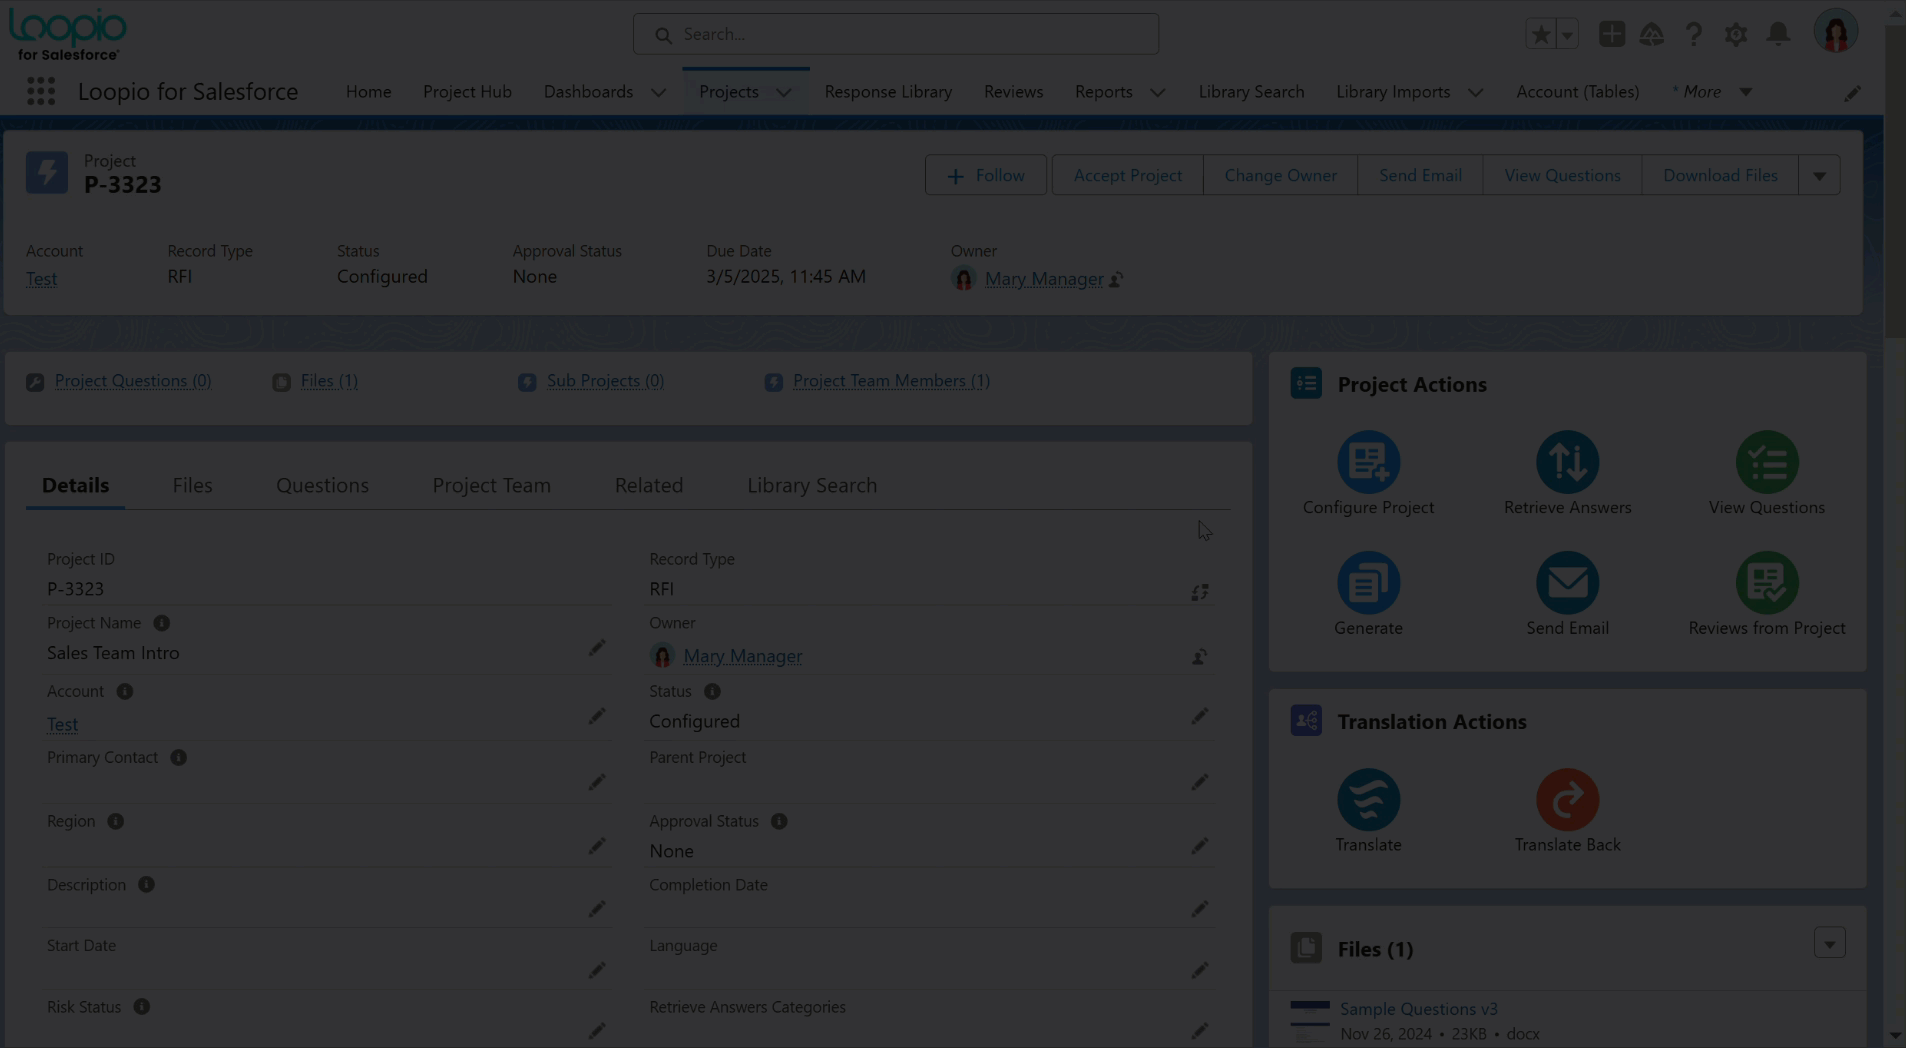
Task: Edit Project Name pencil icon
Action: pyautogui.click(x=597, y=648)
